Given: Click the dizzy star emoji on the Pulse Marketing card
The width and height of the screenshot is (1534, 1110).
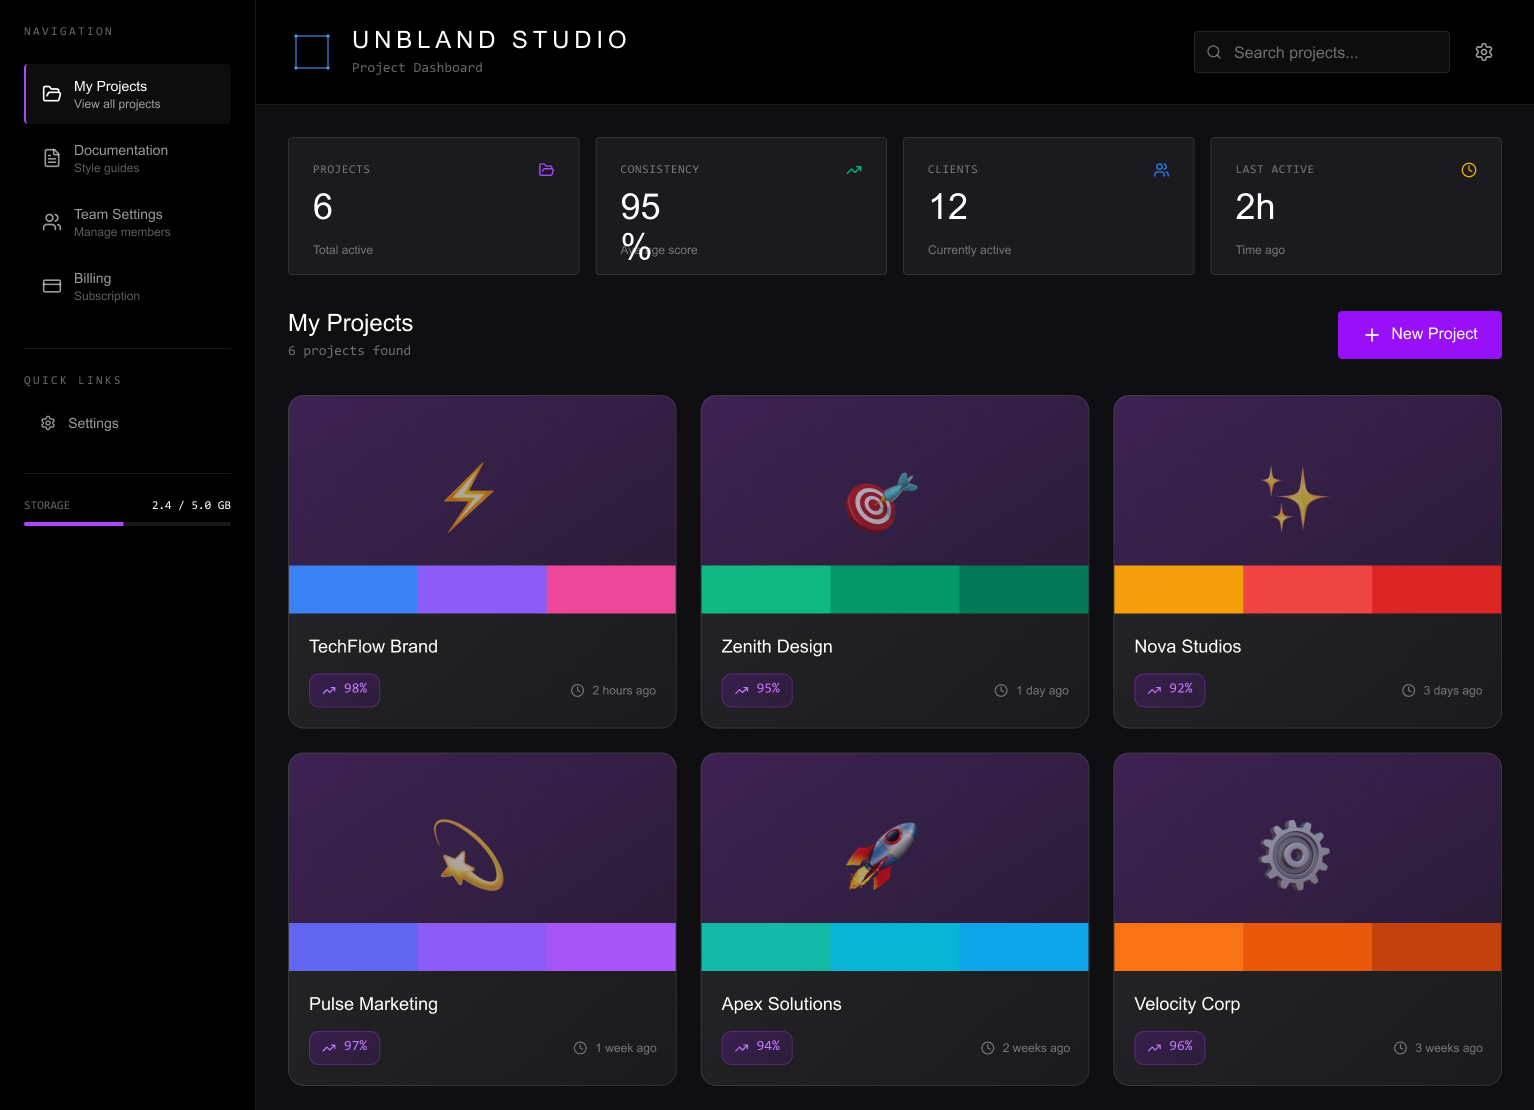Looking at the screenshot, I should coord(469,855).
